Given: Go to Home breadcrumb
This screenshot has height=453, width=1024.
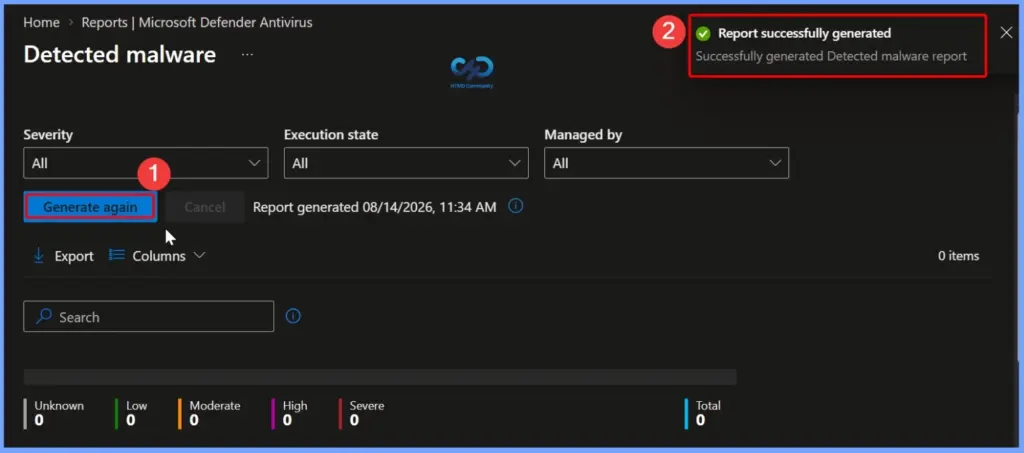Looking at the screenshot, I should [x=41, y=22].
